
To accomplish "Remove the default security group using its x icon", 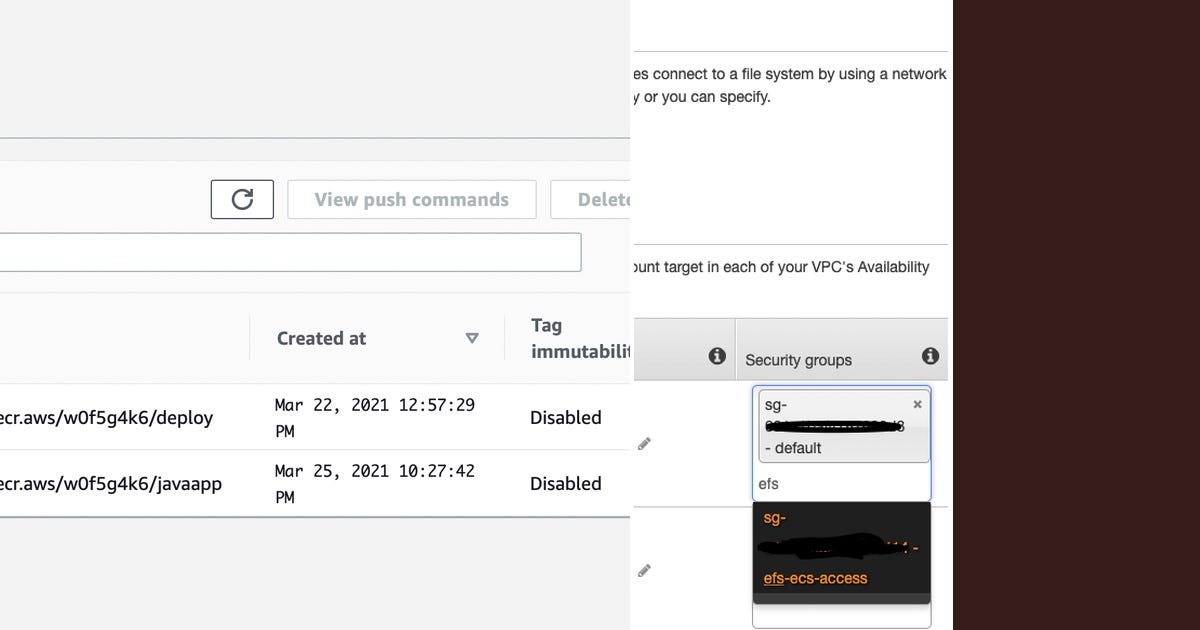I will pyautogui.click(x=917, y=404).
